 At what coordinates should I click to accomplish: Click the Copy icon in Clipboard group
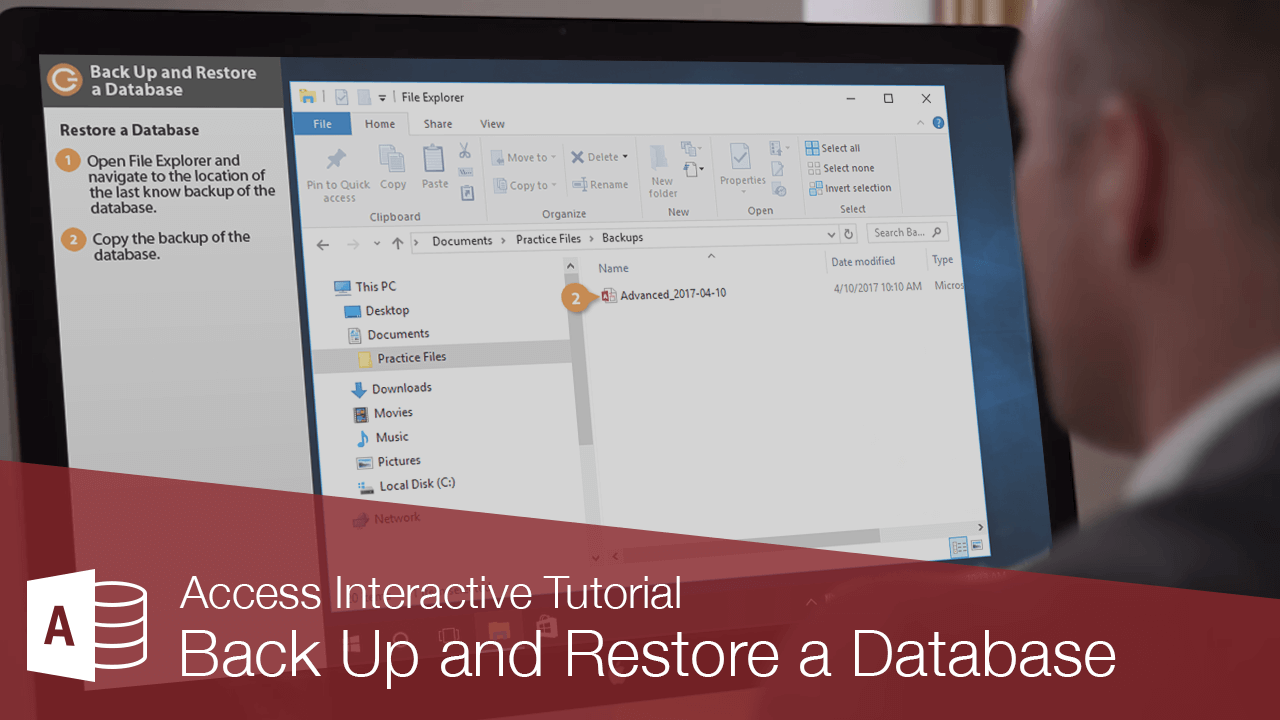(x=392, y=160)
